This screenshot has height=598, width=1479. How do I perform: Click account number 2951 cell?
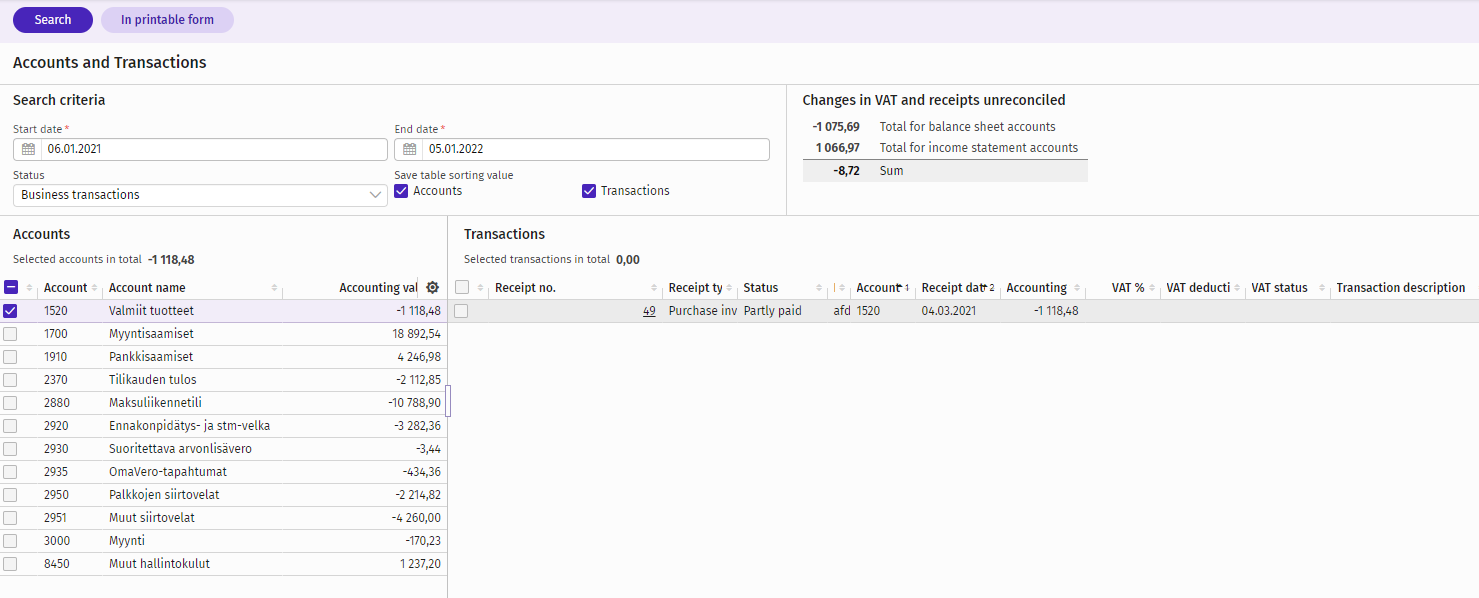tap(56, 518)
